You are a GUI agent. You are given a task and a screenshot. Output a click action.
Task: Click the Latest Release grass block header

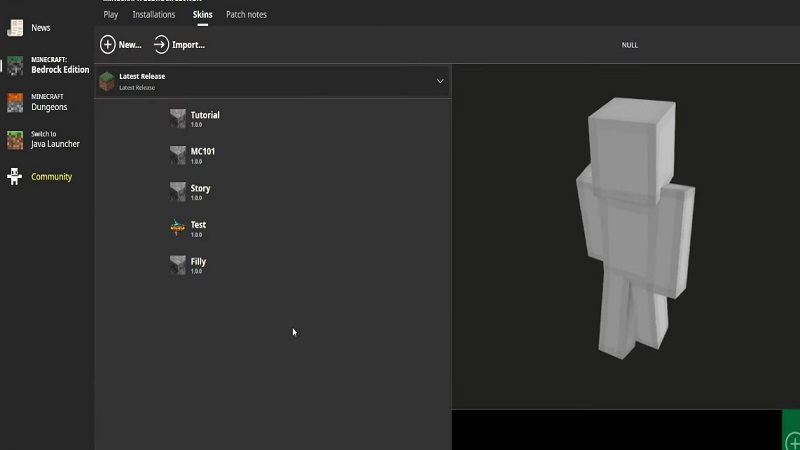click(x=107, y=81)
